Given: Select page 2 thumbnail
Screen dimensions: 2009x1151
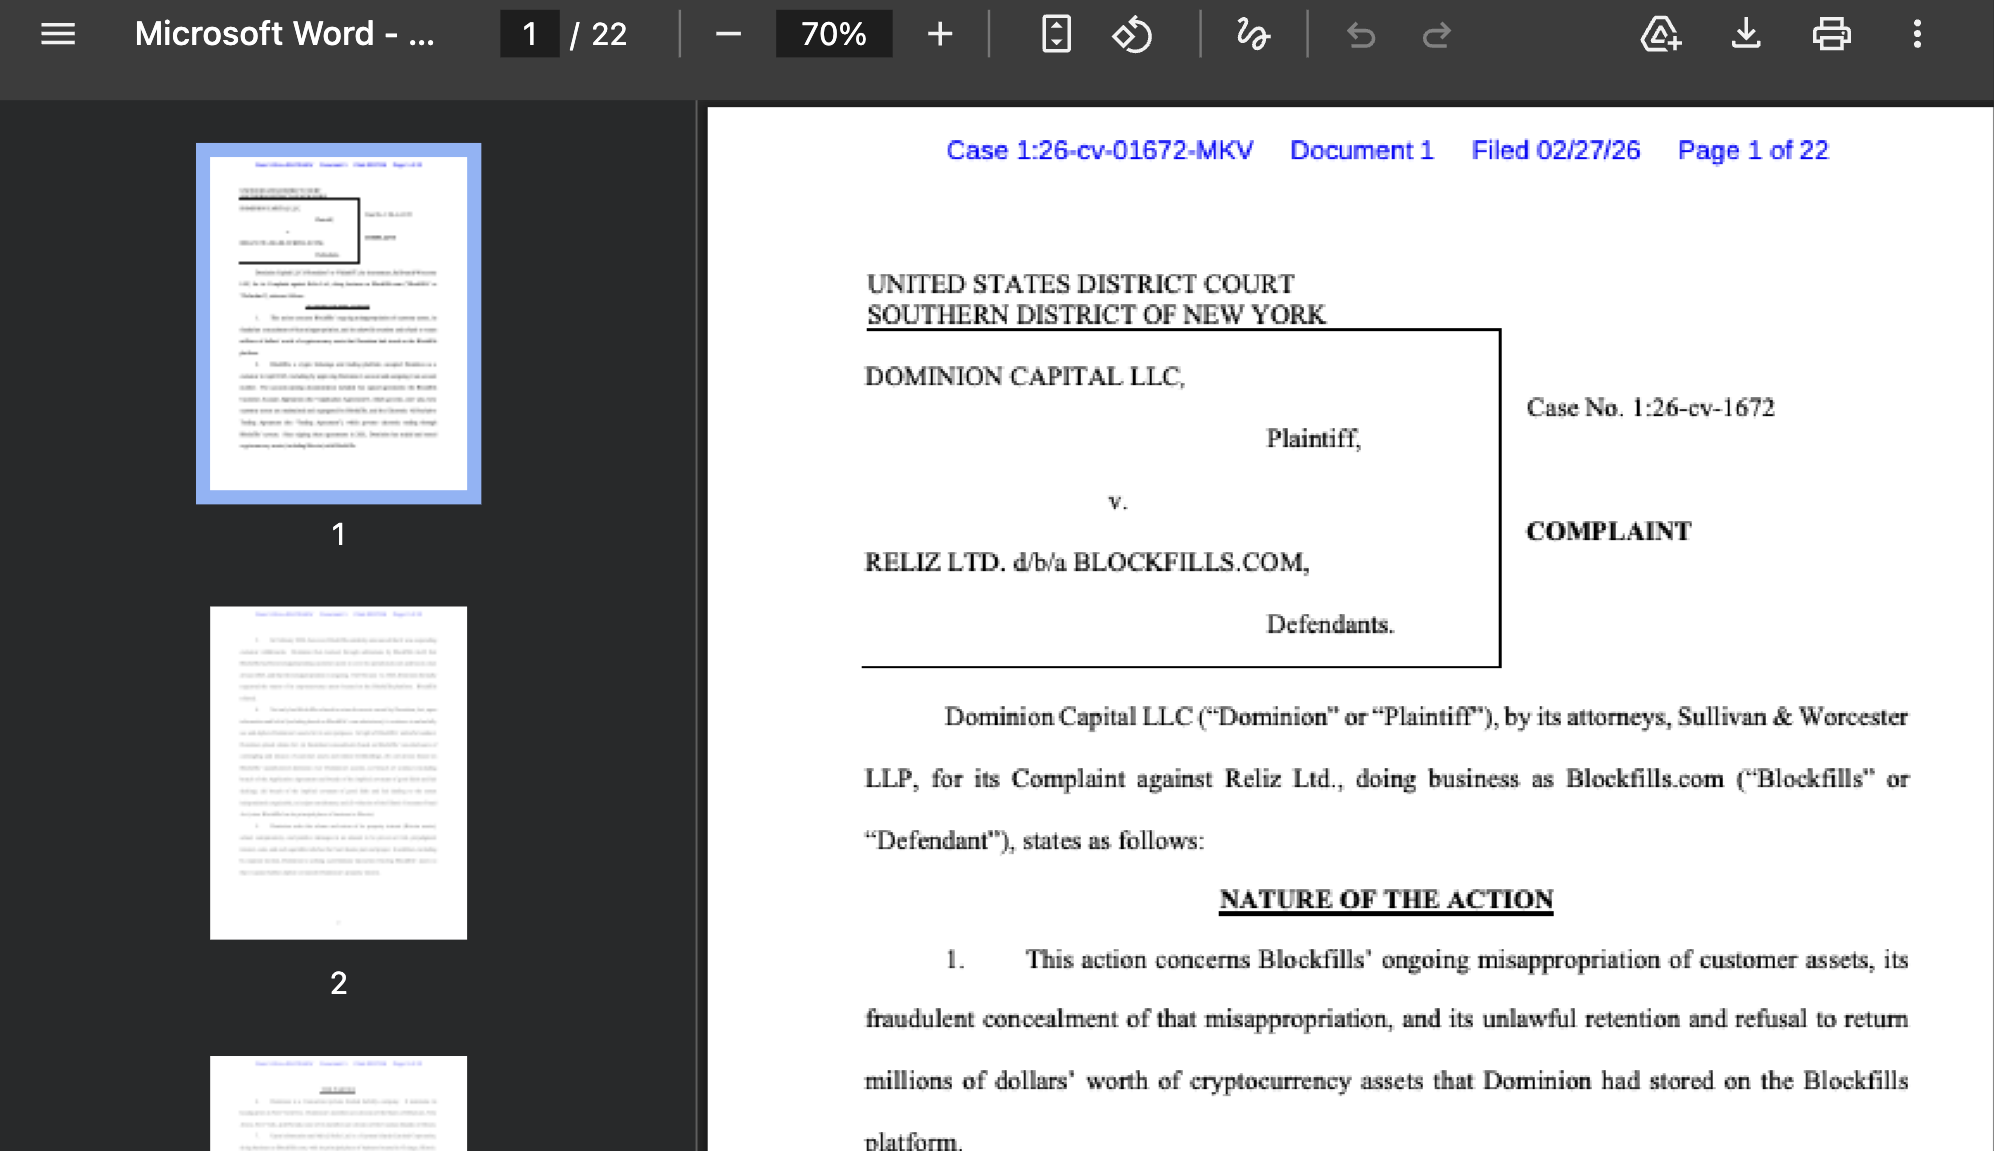Looking at the screenshot, I should (338, 772).
